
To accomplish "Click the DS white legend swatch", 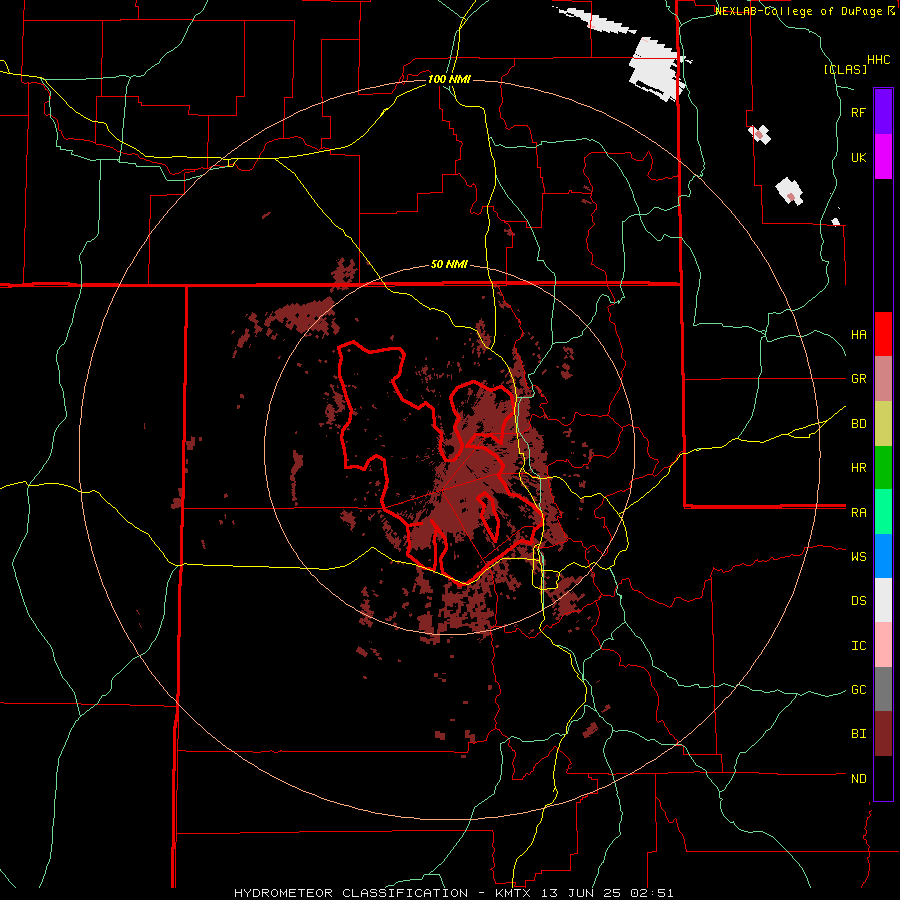I will click(883, 600).
